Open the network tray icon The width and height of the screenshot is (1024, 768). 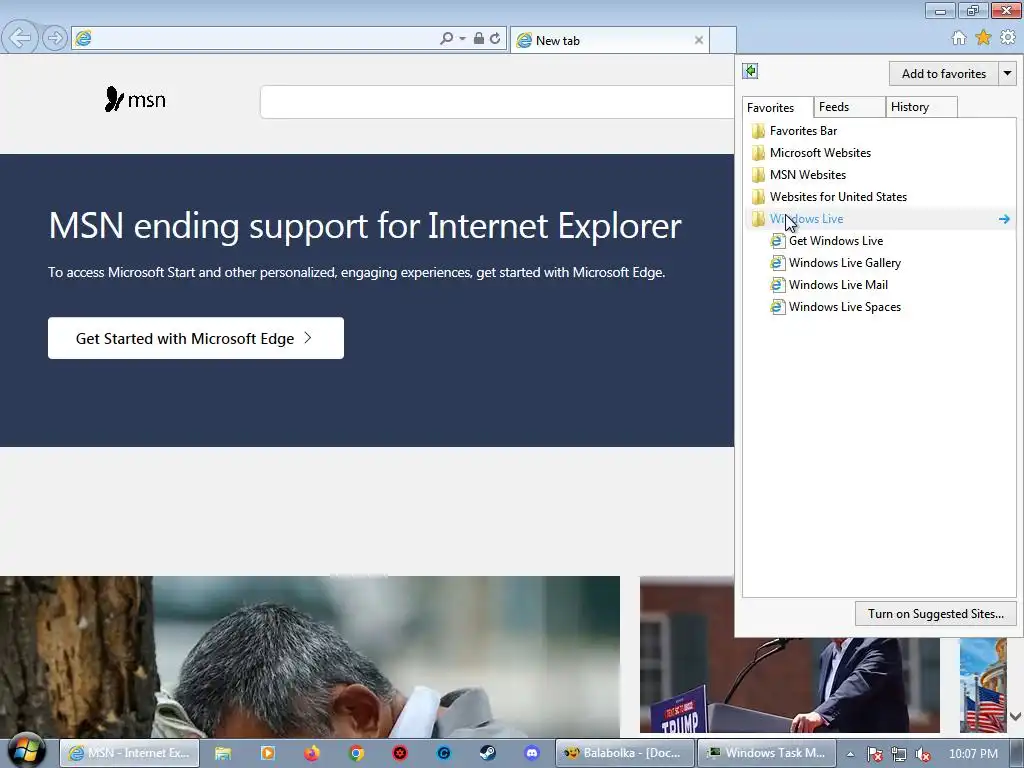[x=899, y=754]
